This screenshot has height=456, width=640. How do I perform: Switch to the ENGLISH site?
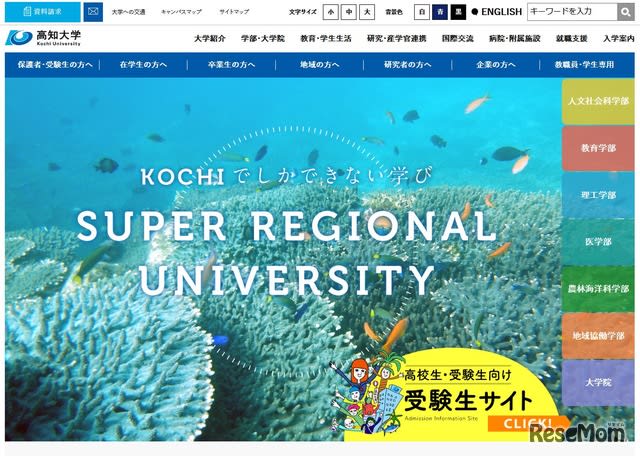point(497,12)
